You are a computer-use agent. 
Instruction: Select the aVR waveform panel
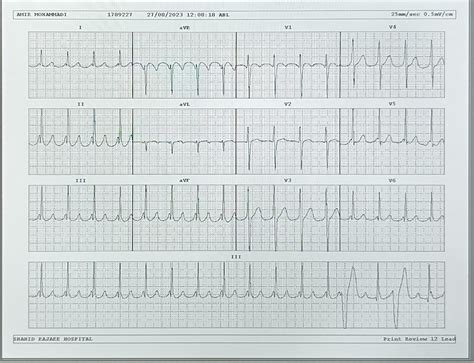(x=184, y=65)
